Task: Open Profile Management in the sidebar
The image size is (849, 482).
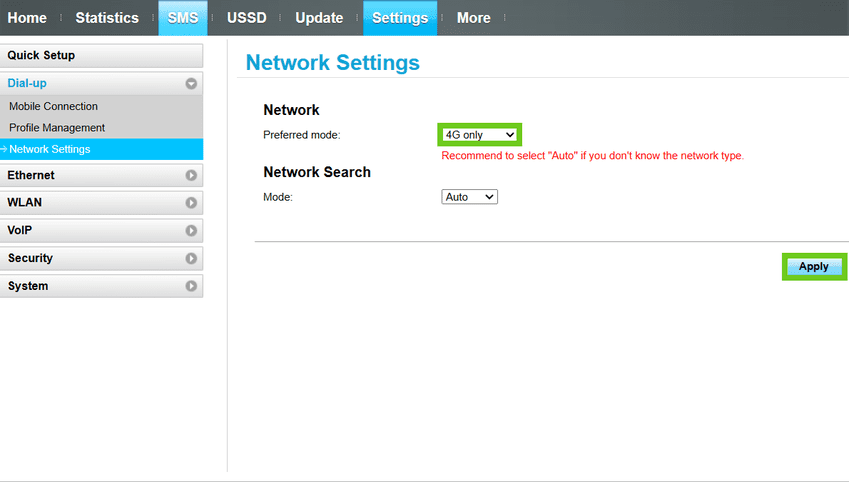Action: (x=57, y=128)
